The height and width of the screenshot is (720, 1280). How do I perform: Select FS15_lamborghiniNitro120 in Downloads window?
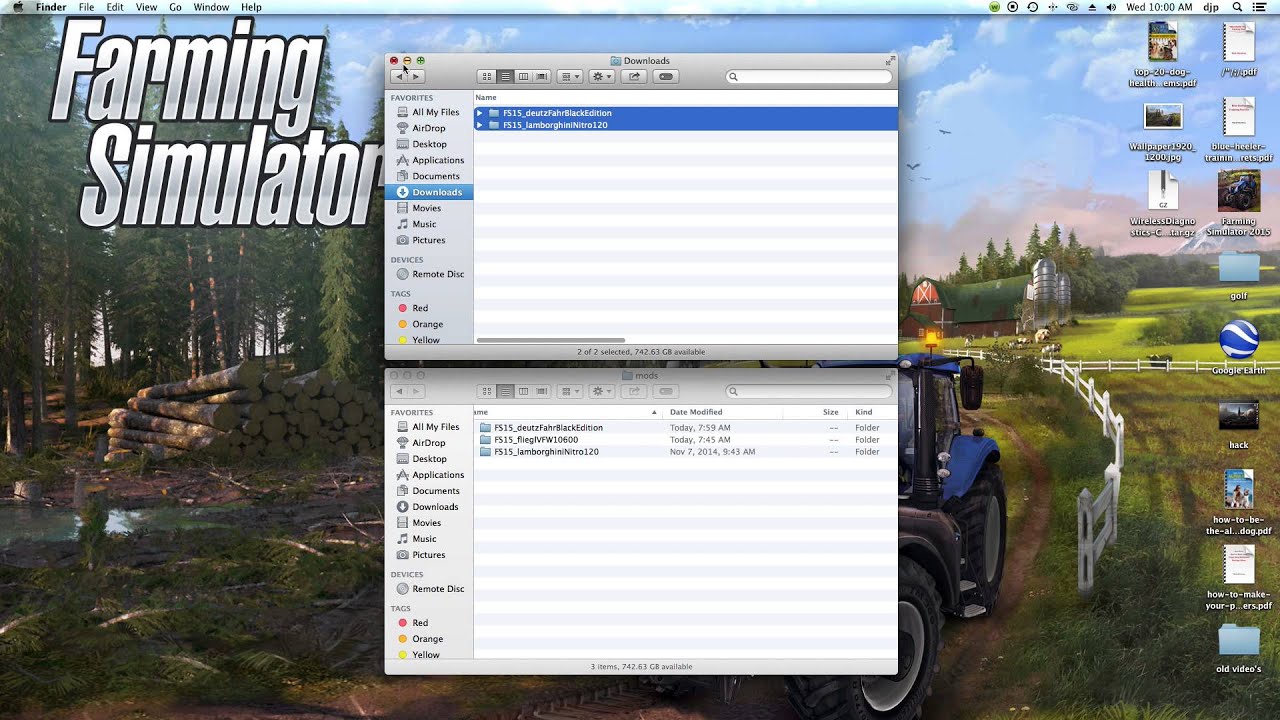pos(686,125)
